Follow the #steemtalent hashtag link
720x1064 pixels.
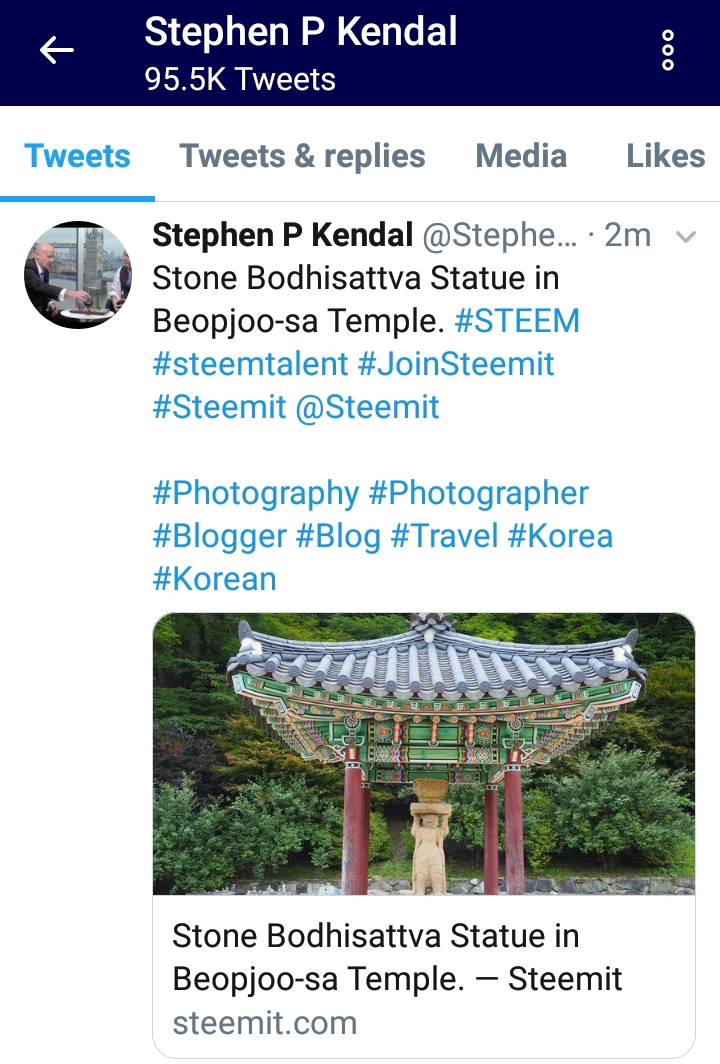pyautogui.click(x=250, y=364)
